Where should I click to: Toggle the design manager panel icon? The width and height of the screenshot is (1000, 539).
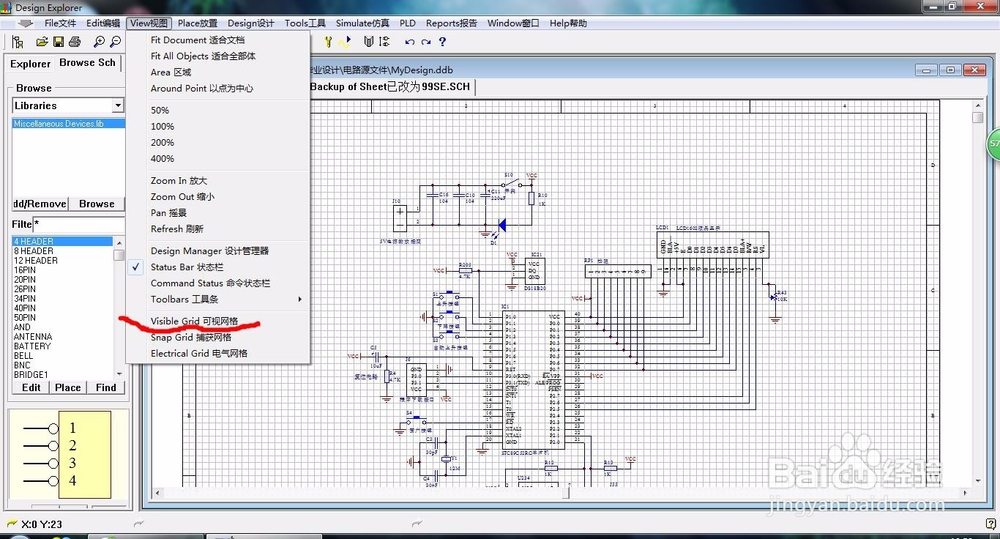(x=18, y=42)
